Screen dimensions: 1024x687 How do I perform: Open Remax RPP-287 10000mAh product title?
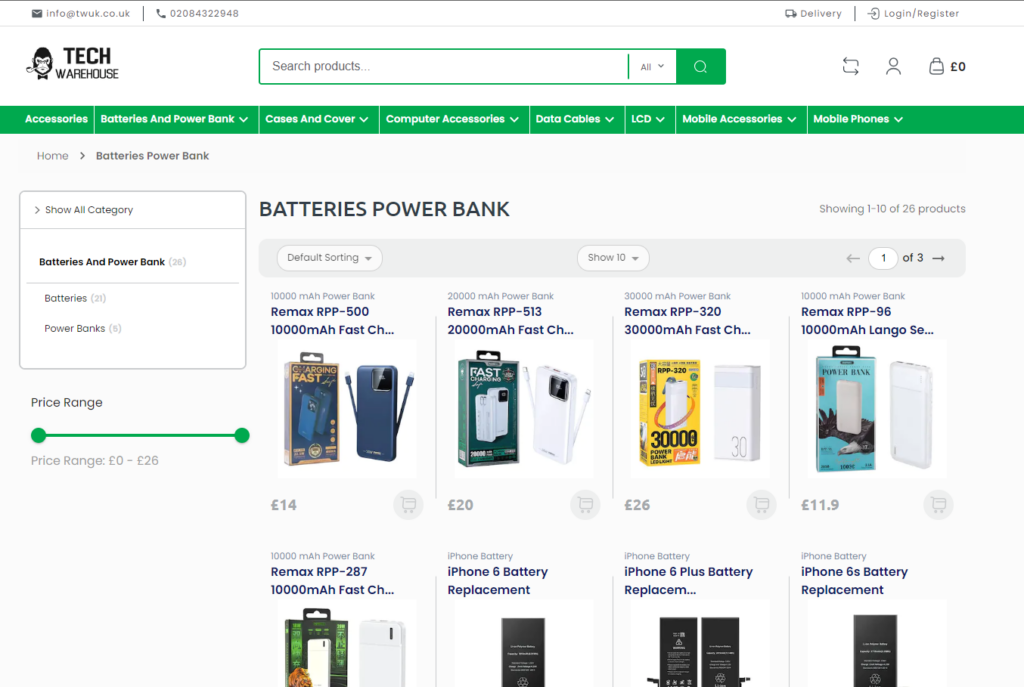click(332, 581)
